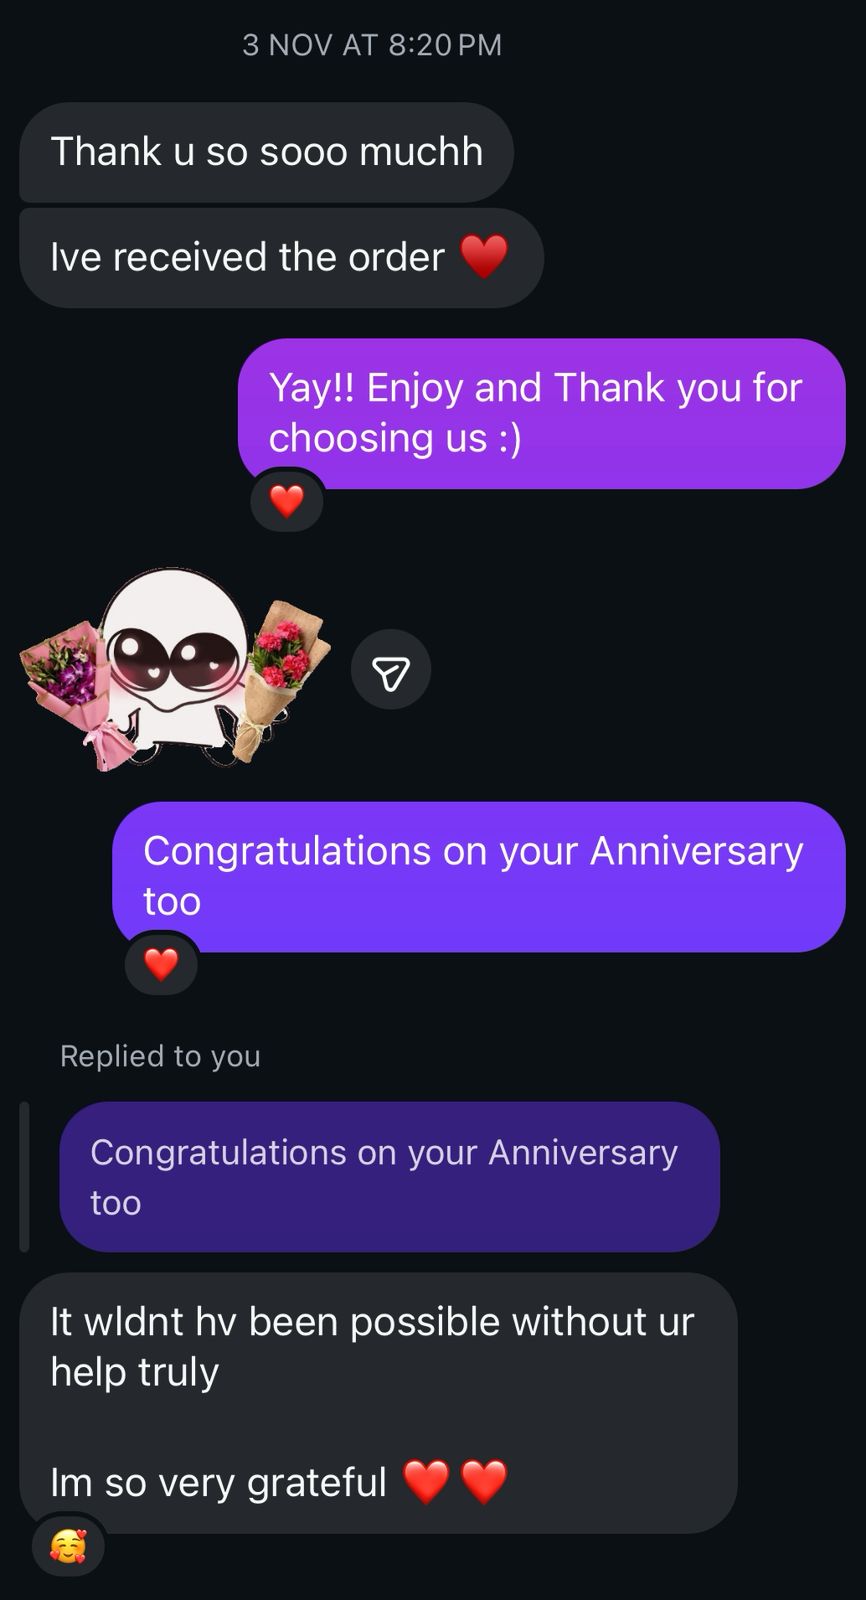Select "It wldnt hv been possible" text line

coord(372,1322)
